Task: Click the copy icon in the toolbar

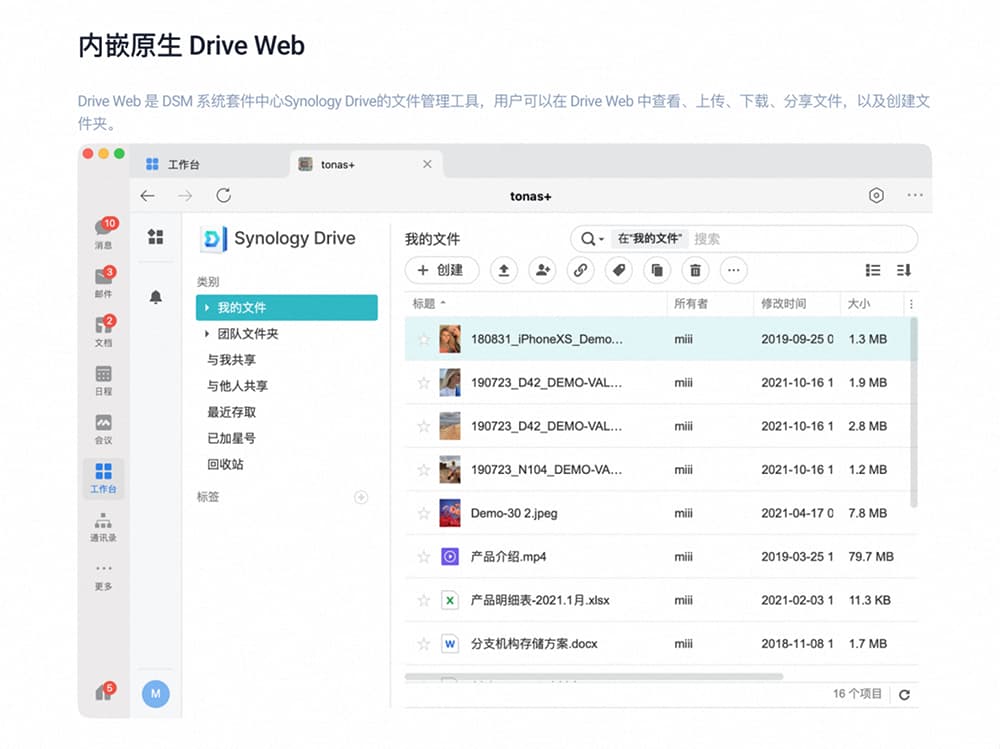Action: click(x=657, y=271)
